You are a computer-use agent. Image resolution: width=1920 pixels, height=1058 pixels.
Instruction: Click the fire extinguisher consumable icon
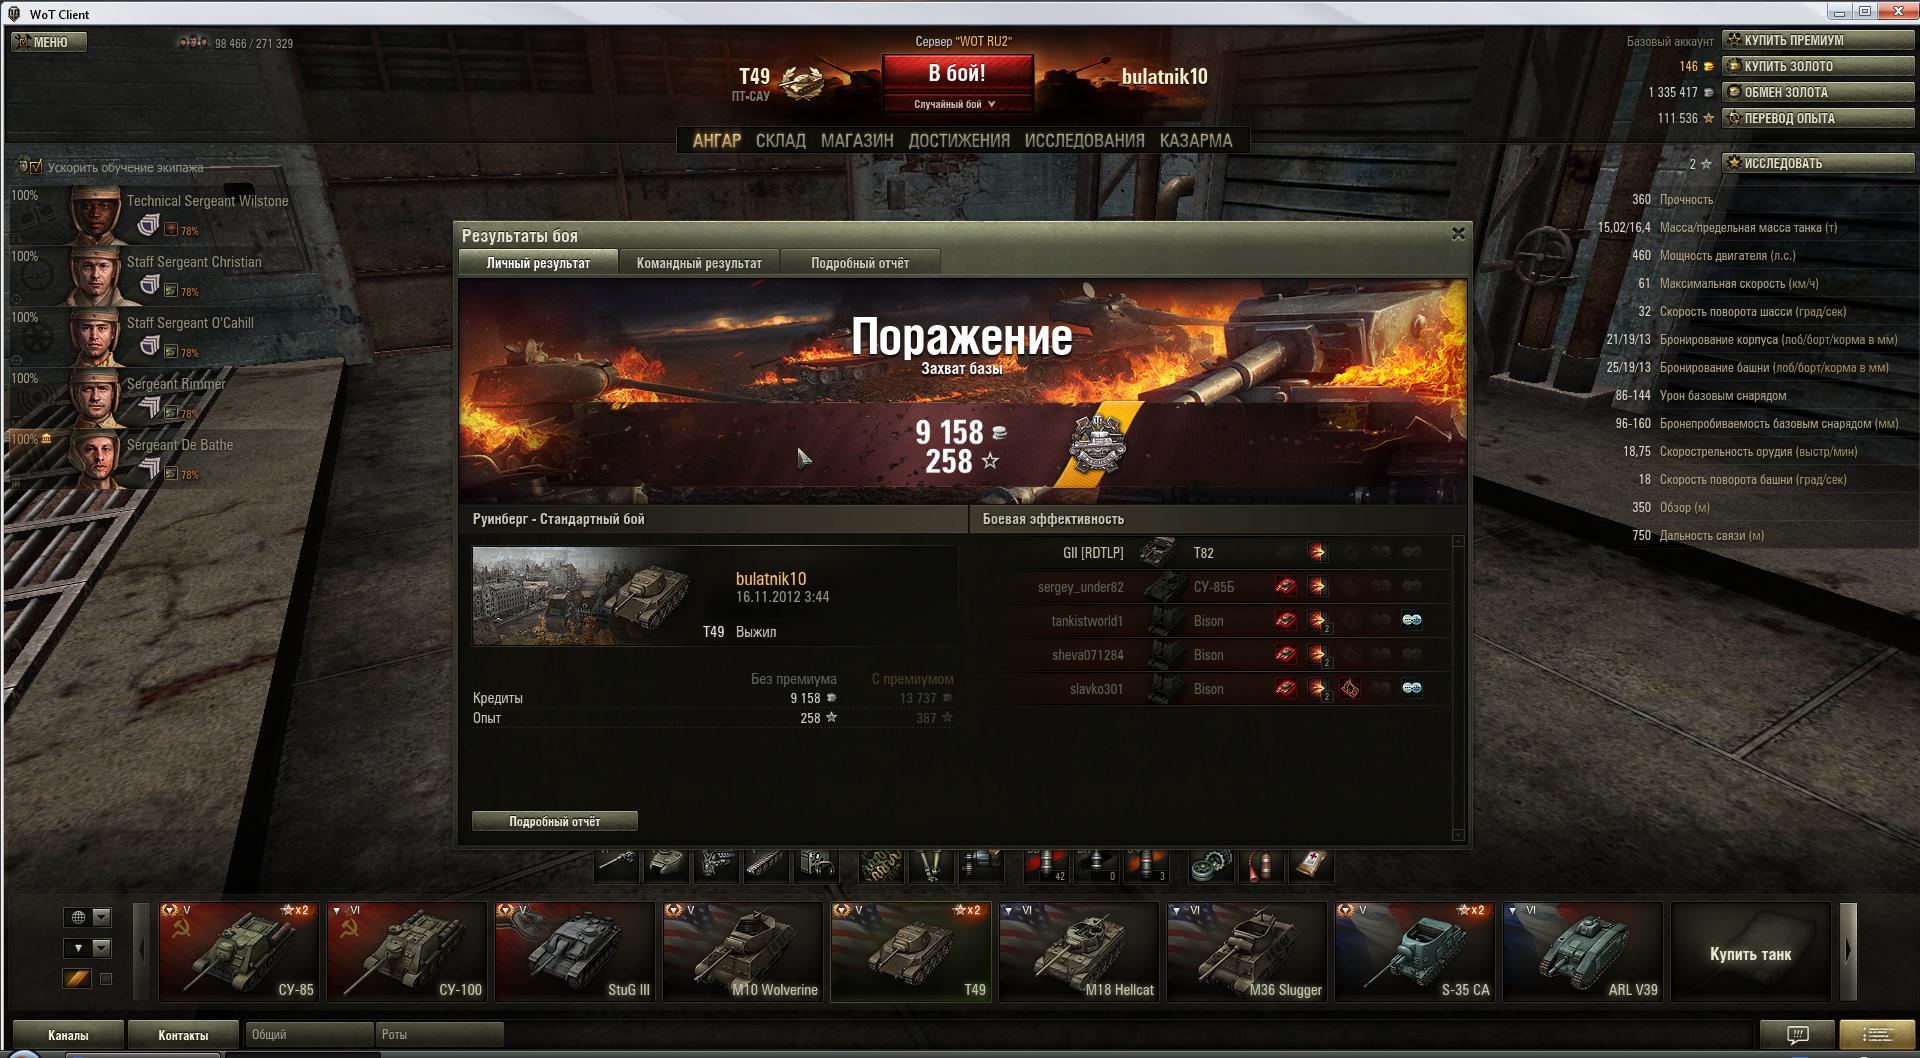1262,865
